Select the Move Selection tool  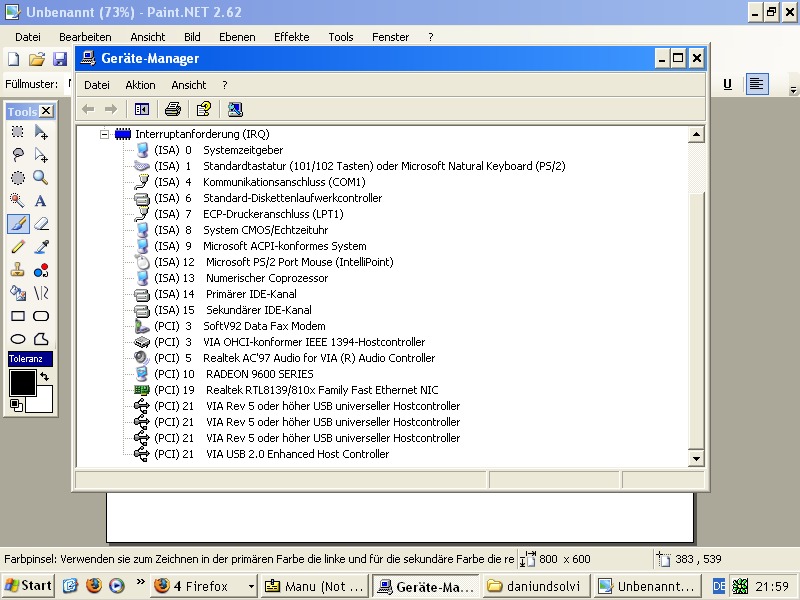[41, 155]
